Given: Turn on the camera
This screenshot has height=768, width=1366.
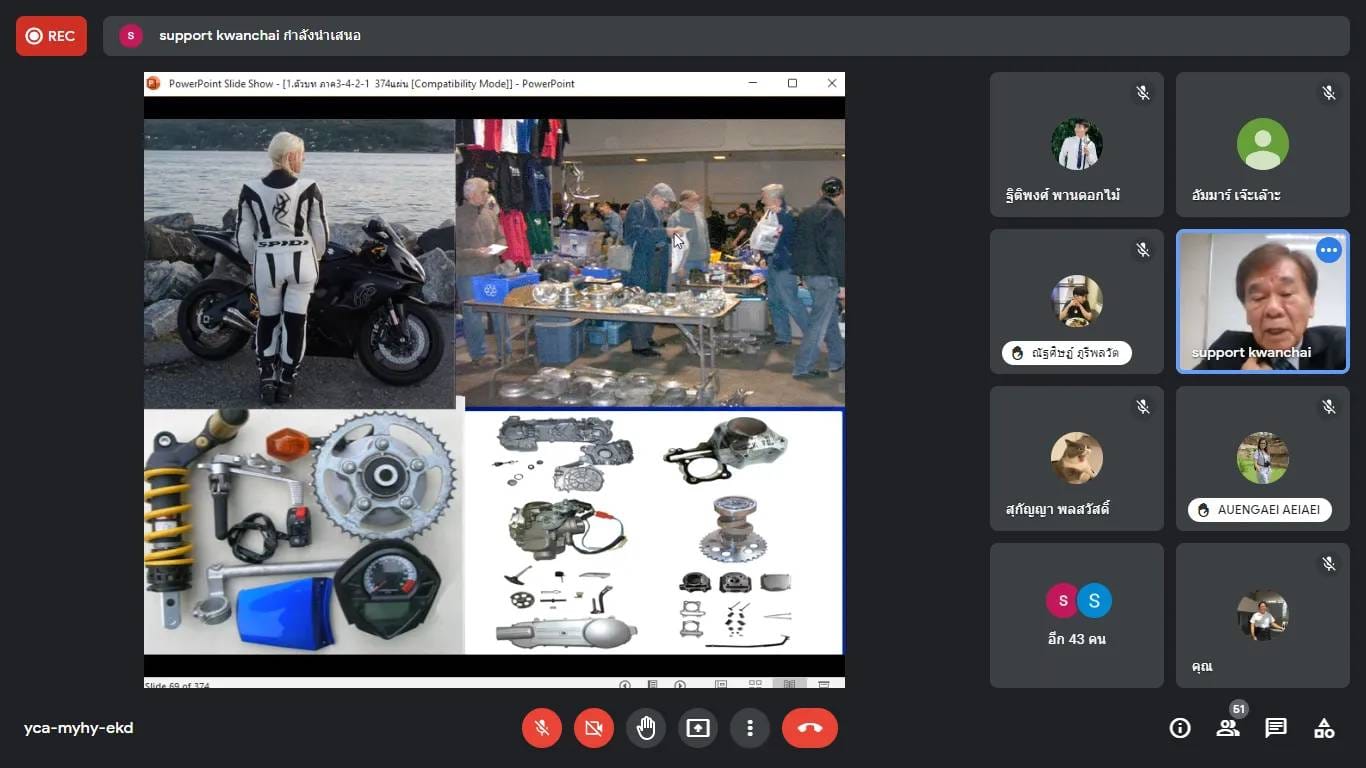Looking at the screenshot, I should pos(594,728).
